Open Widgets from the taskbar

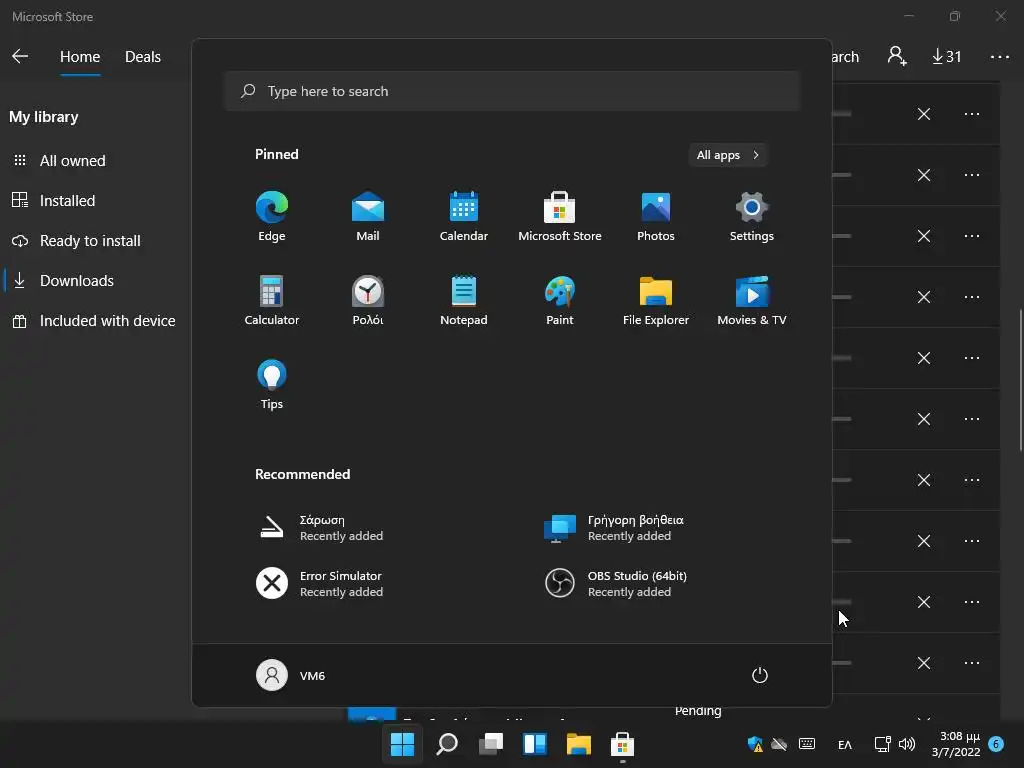tap(534, 744)
